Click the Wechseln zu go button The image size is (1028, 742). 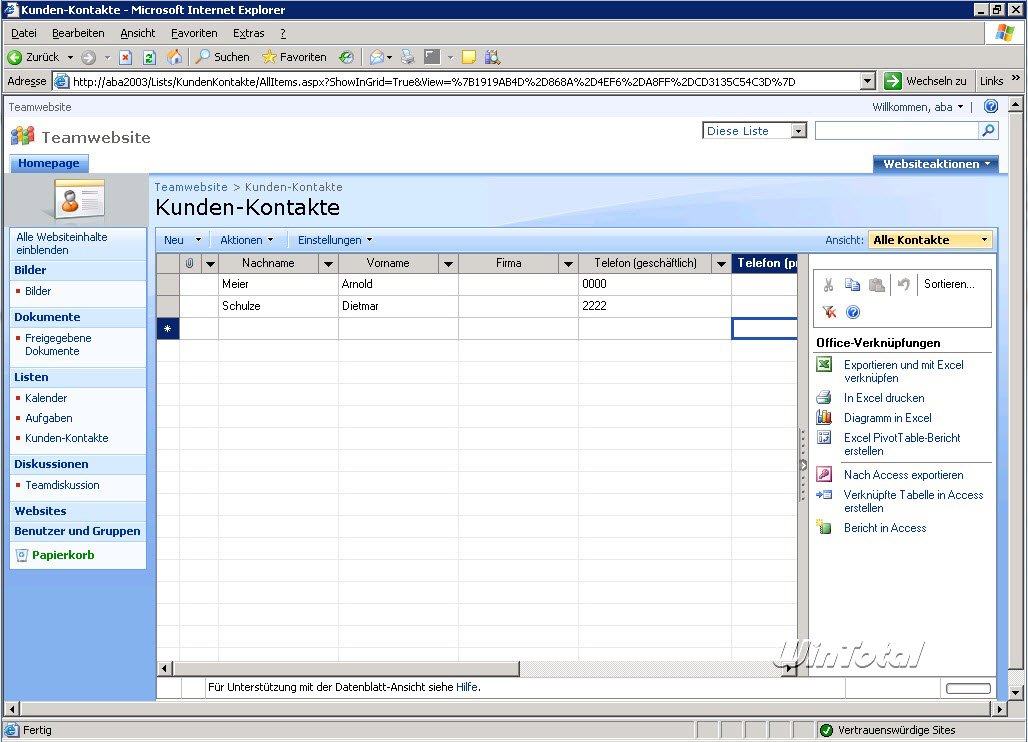[x=926, y=81]
